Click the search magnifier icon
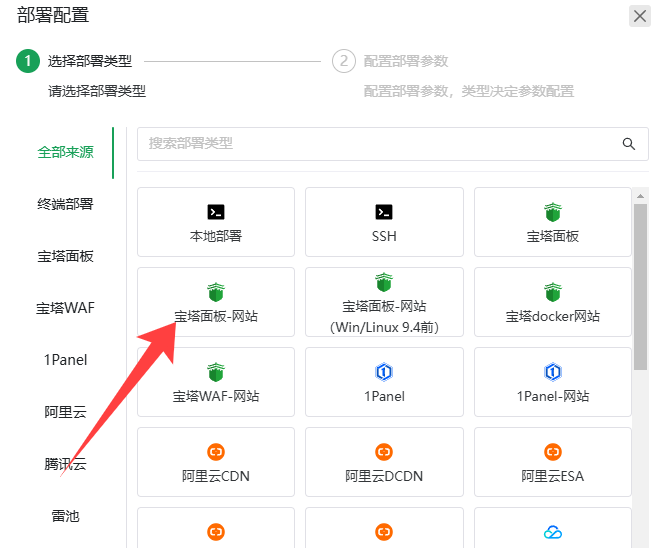This screenshot has height=548, width=657. pyautogui.click(x=629, y=143)
